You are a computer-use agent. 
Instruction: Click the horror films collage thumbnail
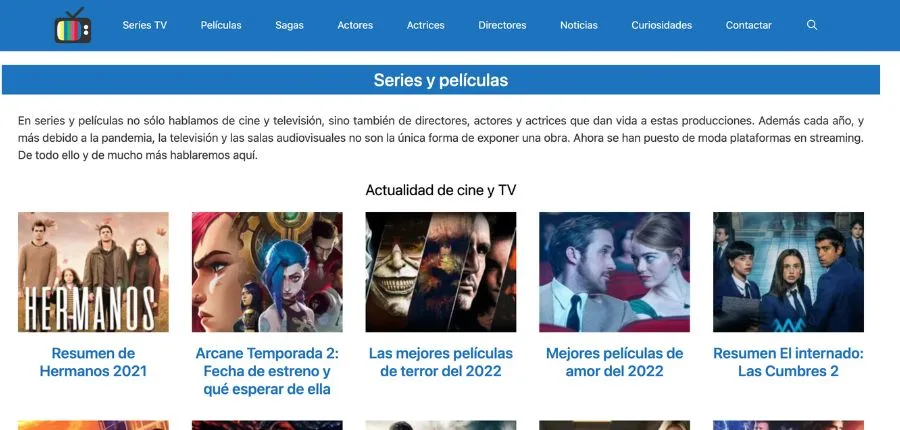(441, 272)
